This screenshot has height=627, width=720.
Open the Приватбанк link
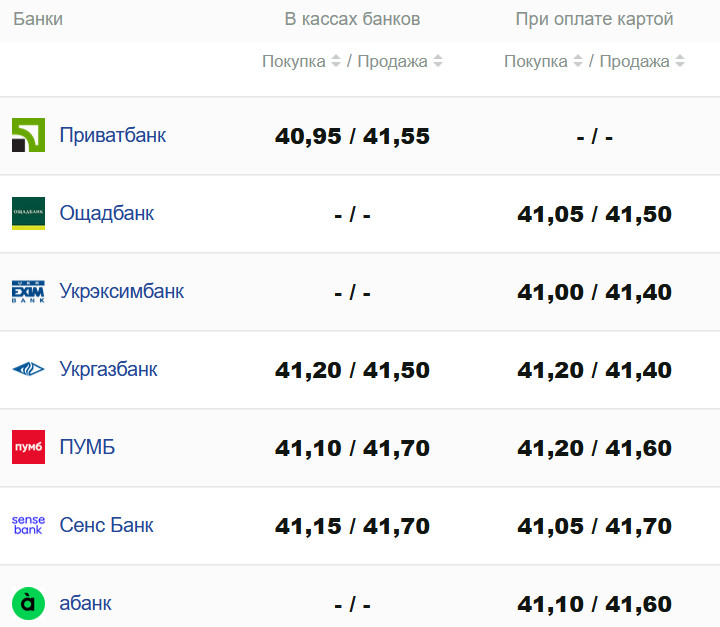[x=113, y=135]
